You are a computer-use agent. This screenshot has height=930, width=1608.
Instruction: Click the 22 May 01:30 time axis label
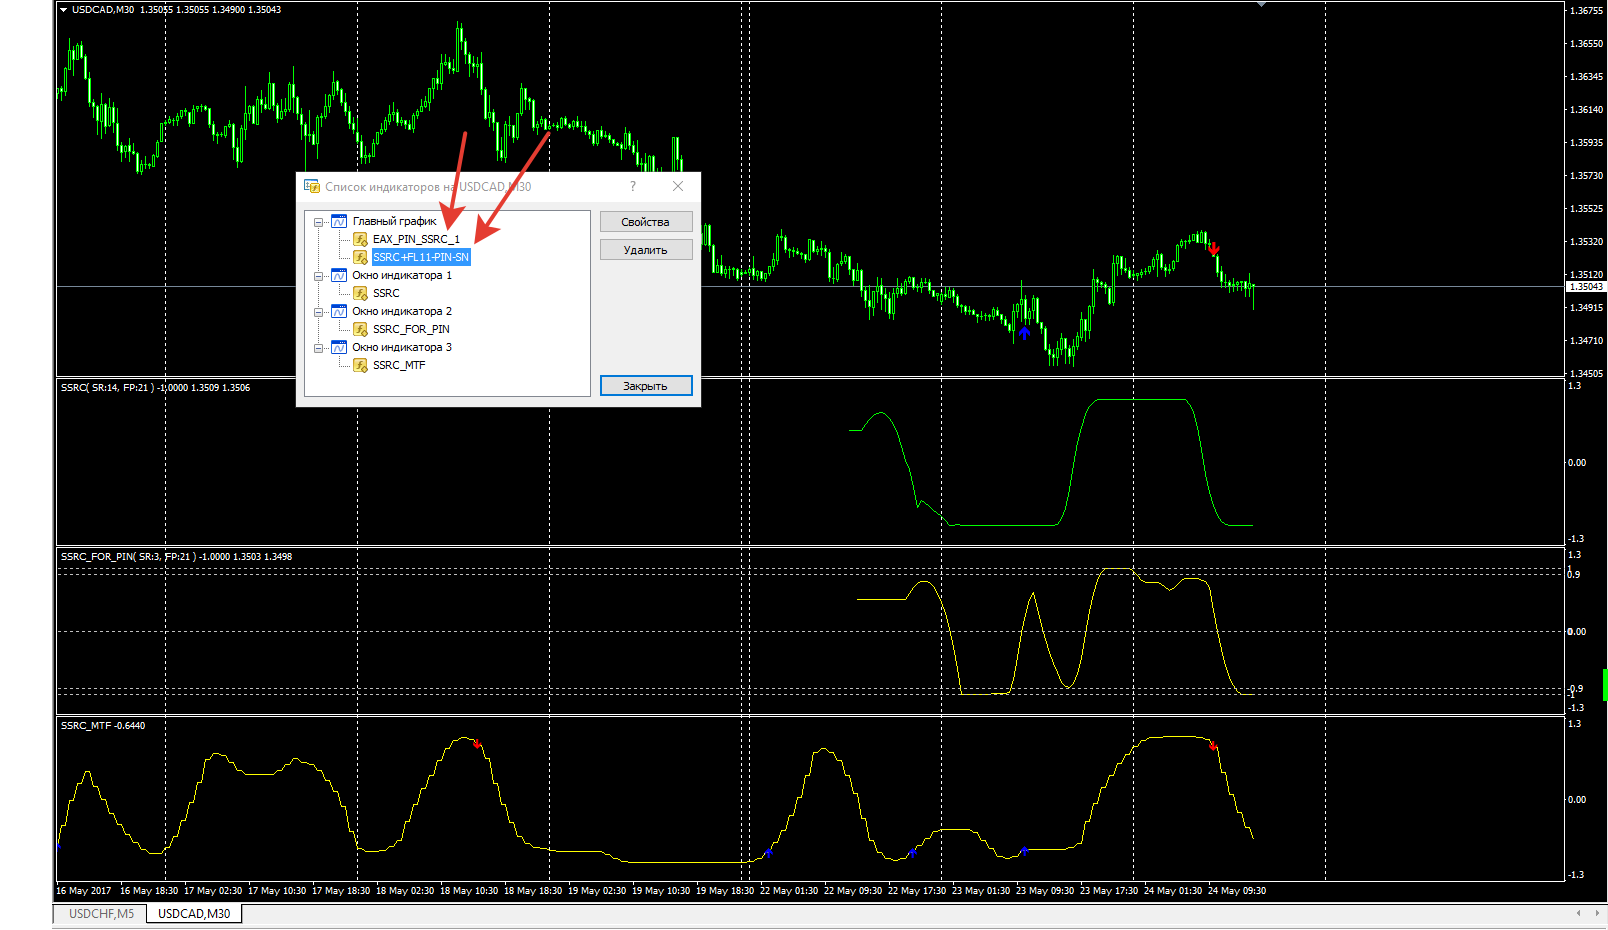click(x=789, y=891)
